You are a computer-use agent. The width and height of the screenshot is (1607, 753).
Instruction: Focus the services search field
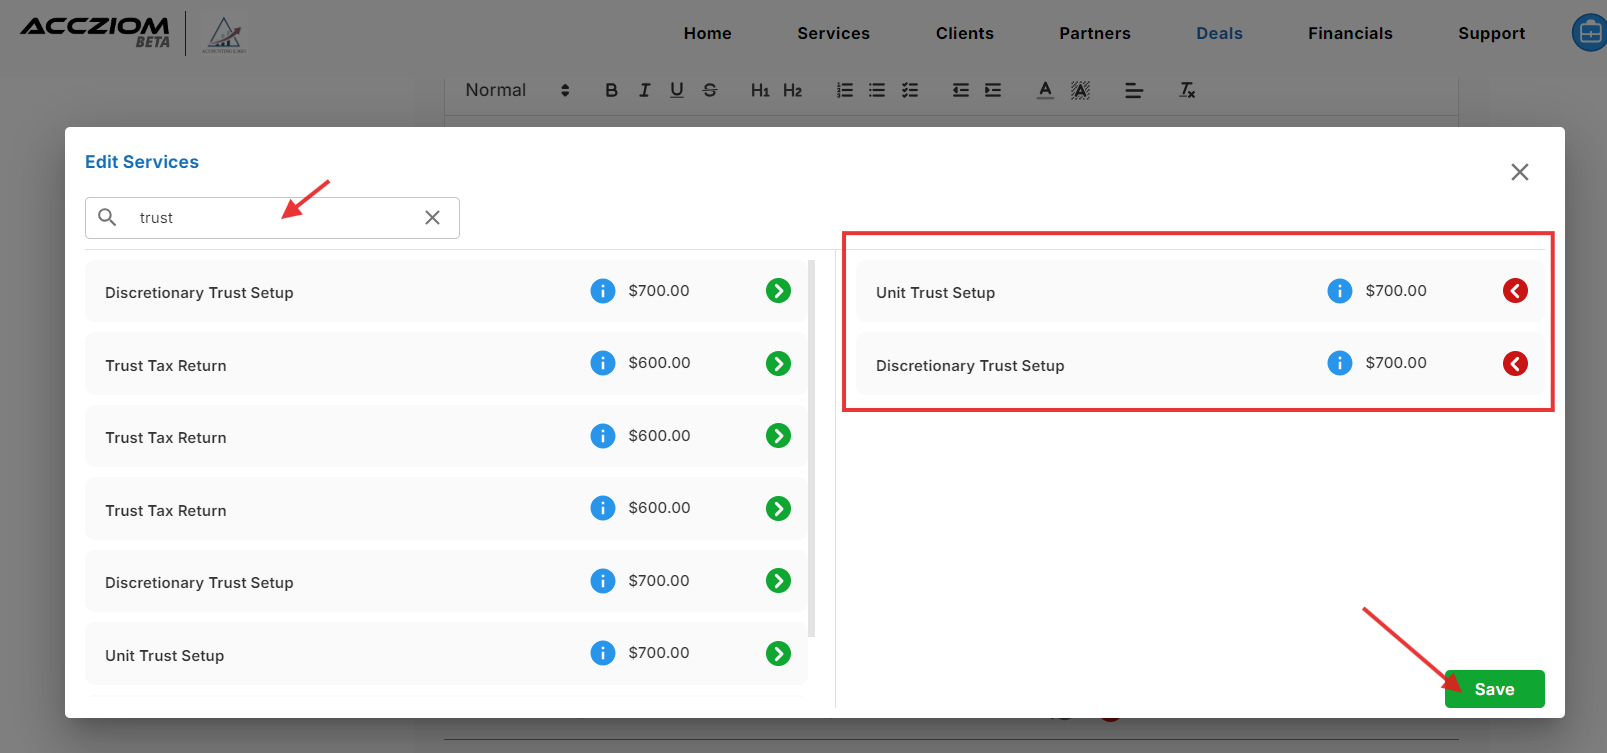272,218
